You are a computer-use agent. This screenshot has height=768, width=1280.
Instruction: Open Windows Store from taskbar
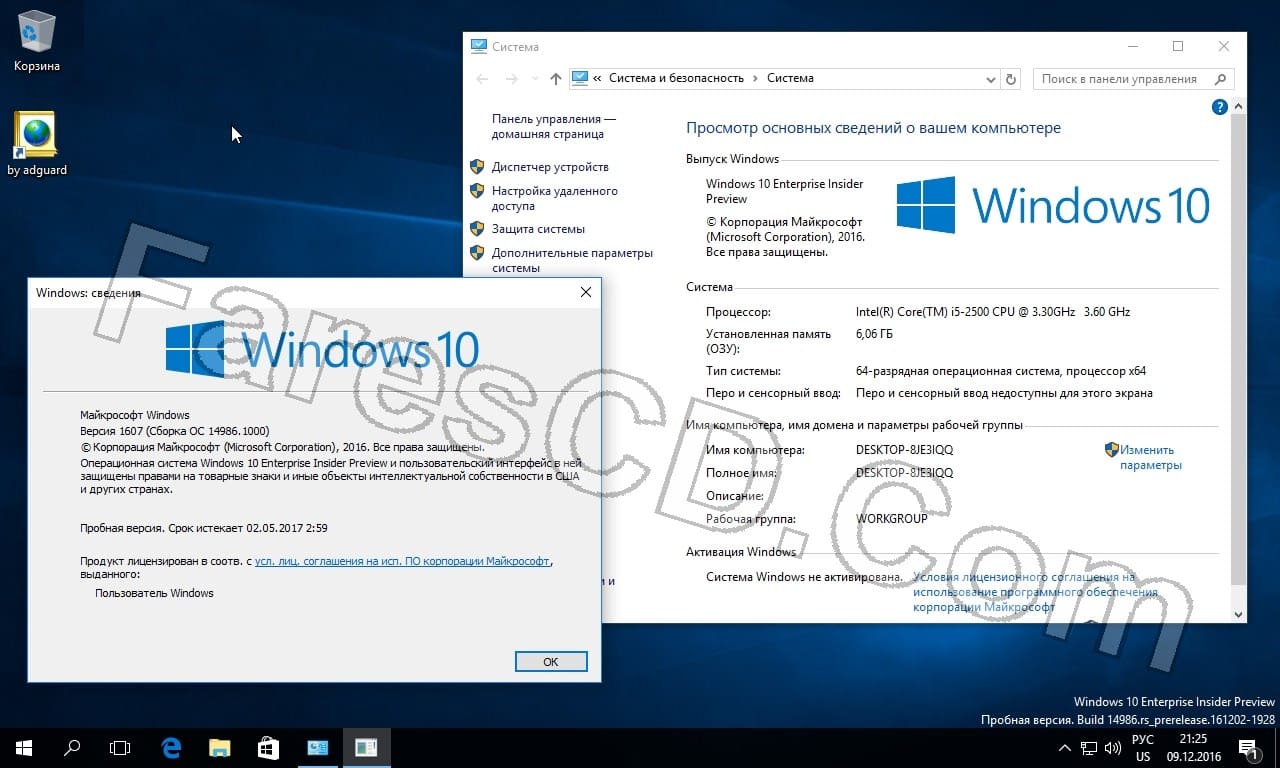[x=268, y=747]
